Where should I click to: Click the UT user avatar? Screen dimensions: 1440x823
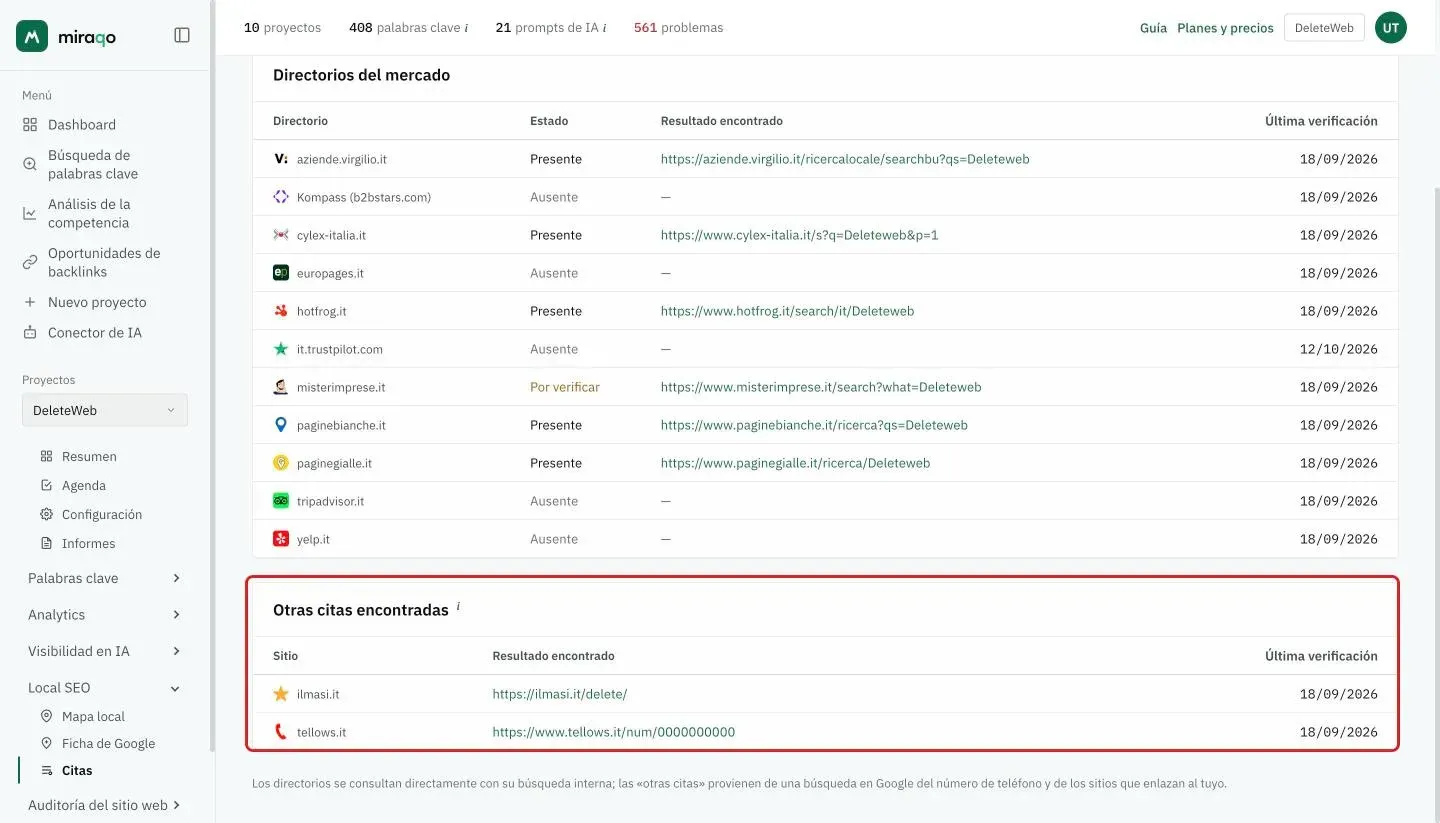1391,28
